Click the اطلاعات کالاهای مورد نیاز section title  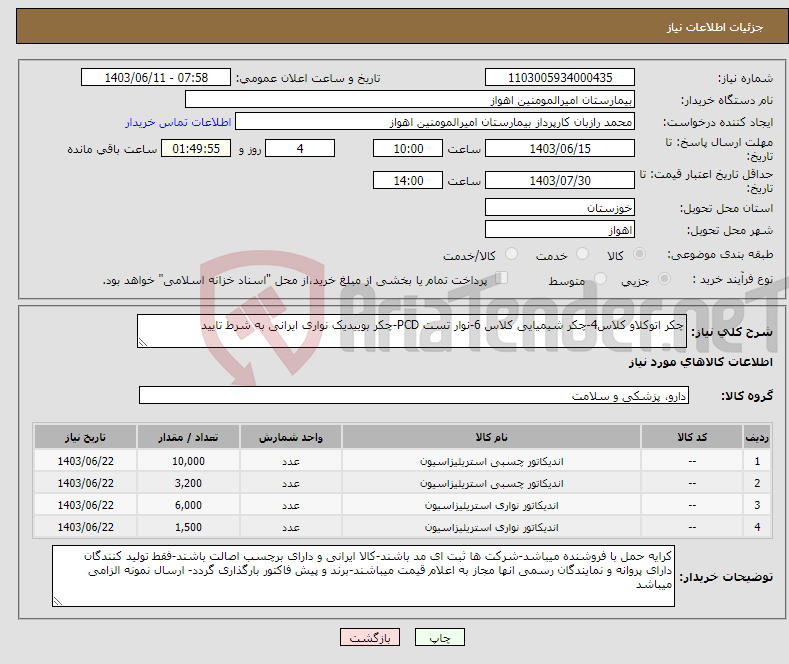point(700,362)
